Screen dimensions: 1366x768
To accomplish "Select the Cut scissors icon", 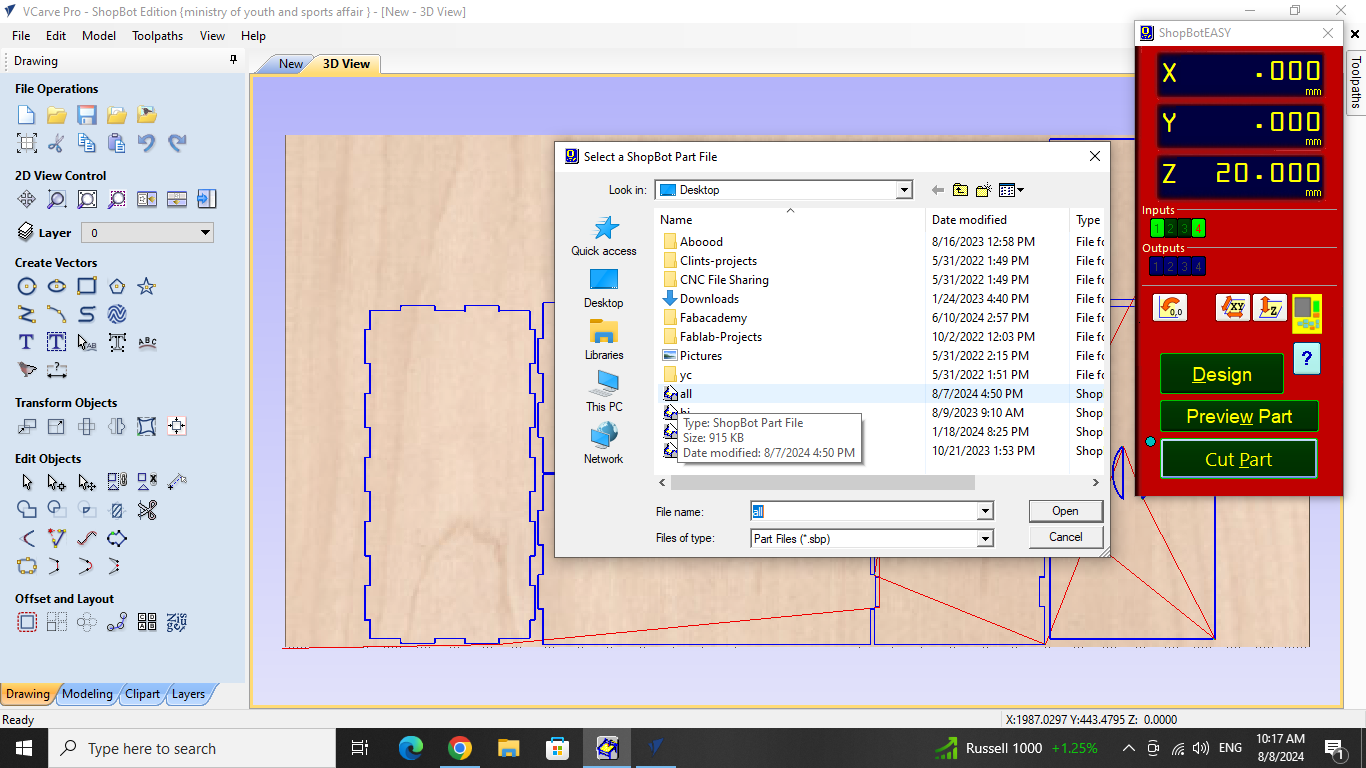I will (x=57, y=143).
